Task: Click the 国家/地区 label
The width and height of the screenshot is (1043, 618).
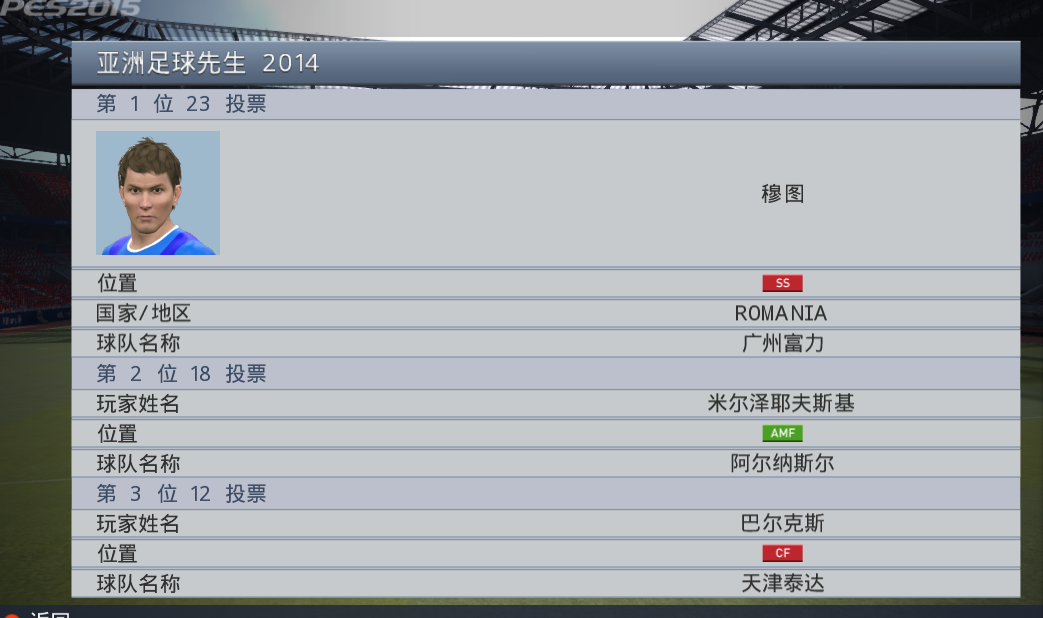Action: tap(144, 313)
